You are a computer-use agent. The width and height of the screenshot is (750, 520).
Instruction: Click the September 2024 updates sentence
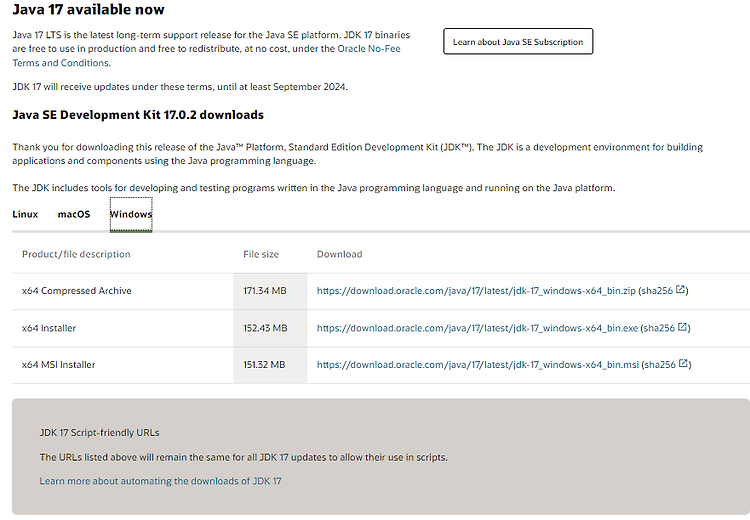click(x=180, y=87)
